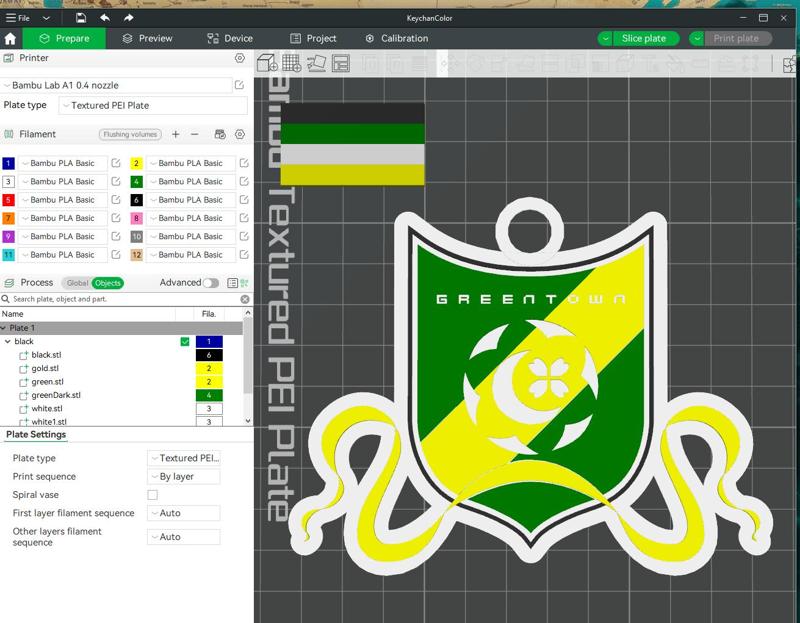The height and width of the screenshot is (623, 800).
Task: Click the Add plate grid icon
Action: [291, 63]
